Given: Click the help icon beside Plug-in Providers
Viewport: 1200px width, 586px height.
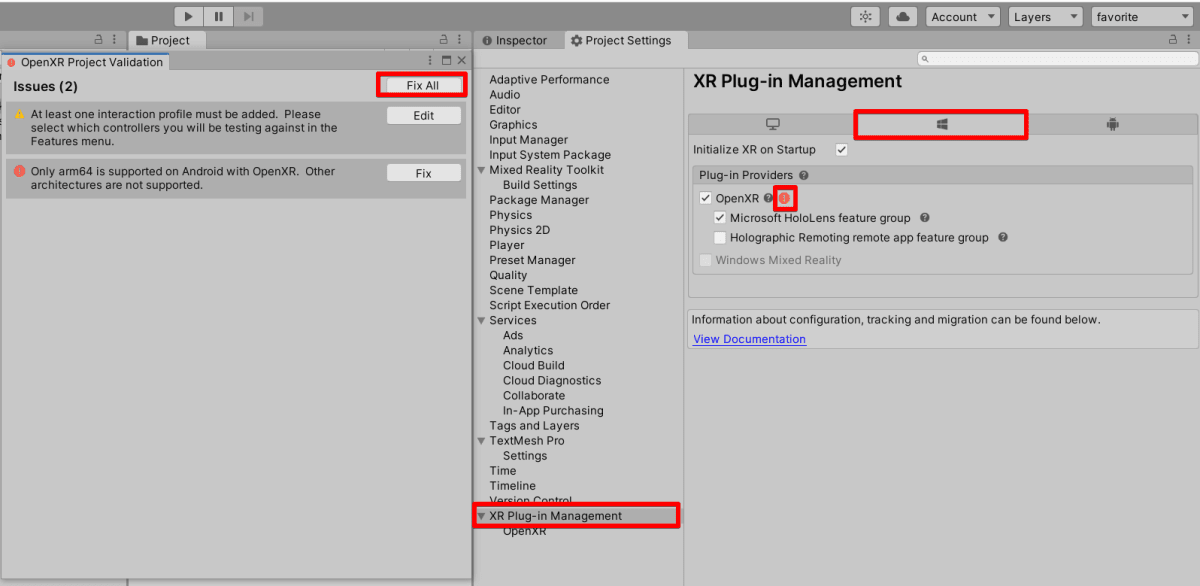Looking at the screenshot, I should click(x=804, y=175).
